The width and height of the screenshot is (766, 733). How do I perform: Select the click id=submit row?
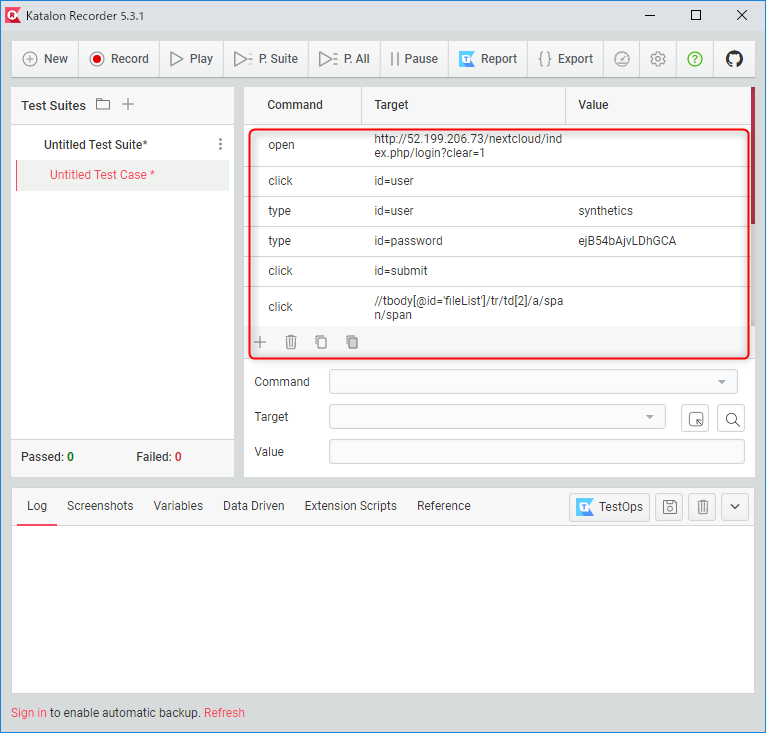[498, 271]
